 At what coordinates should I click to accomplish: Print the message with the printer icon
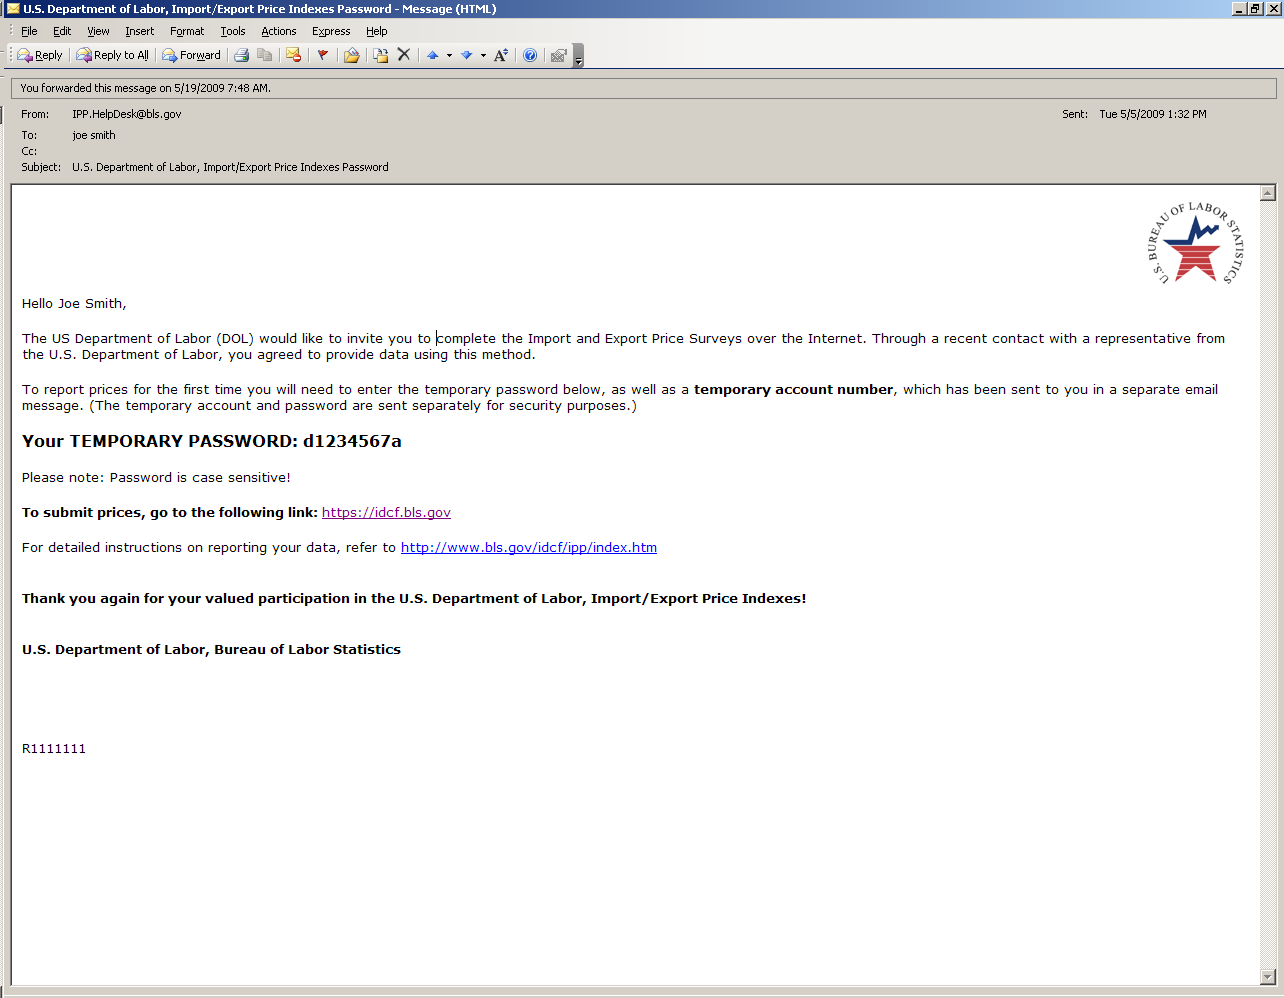[x=241, y=55]
